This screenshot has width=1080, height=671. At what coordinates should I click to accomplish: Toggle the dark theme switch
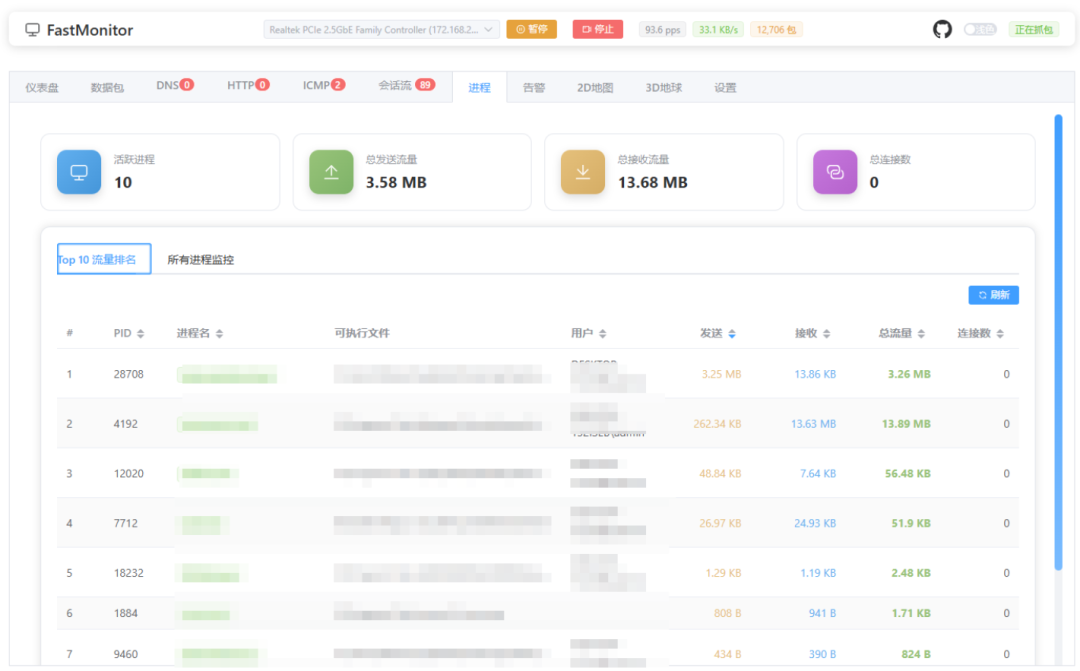(979, 29)
